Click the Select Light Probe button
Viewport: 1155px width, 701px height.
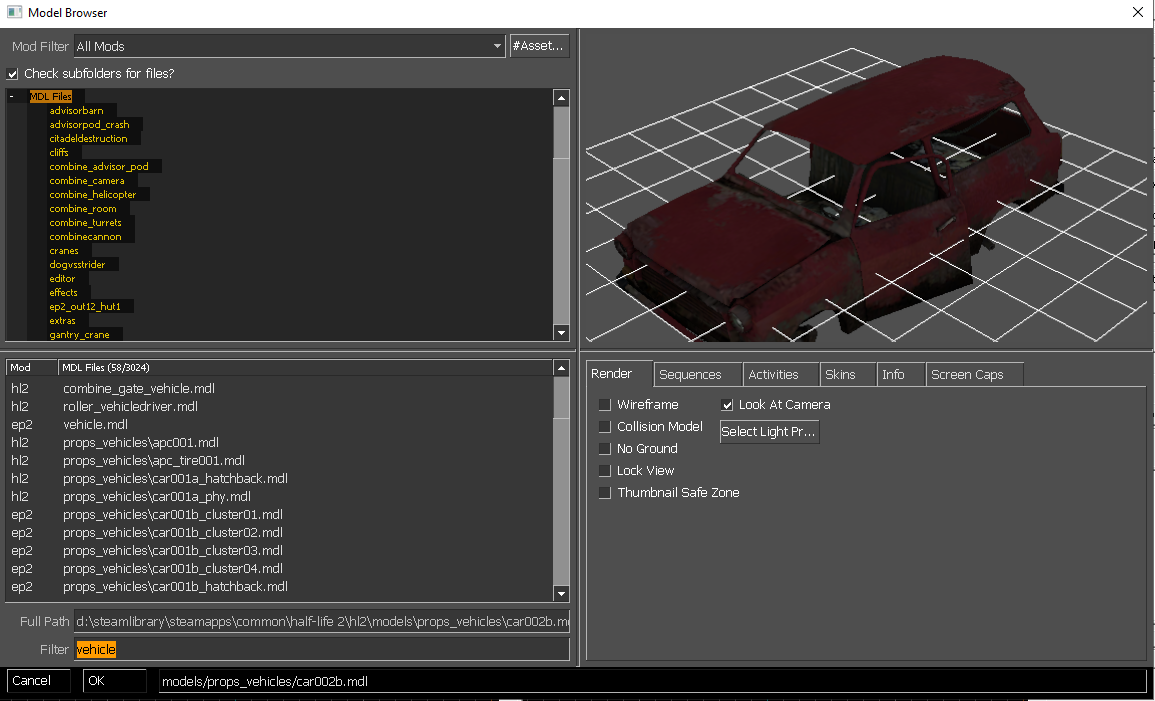(769, 432)
